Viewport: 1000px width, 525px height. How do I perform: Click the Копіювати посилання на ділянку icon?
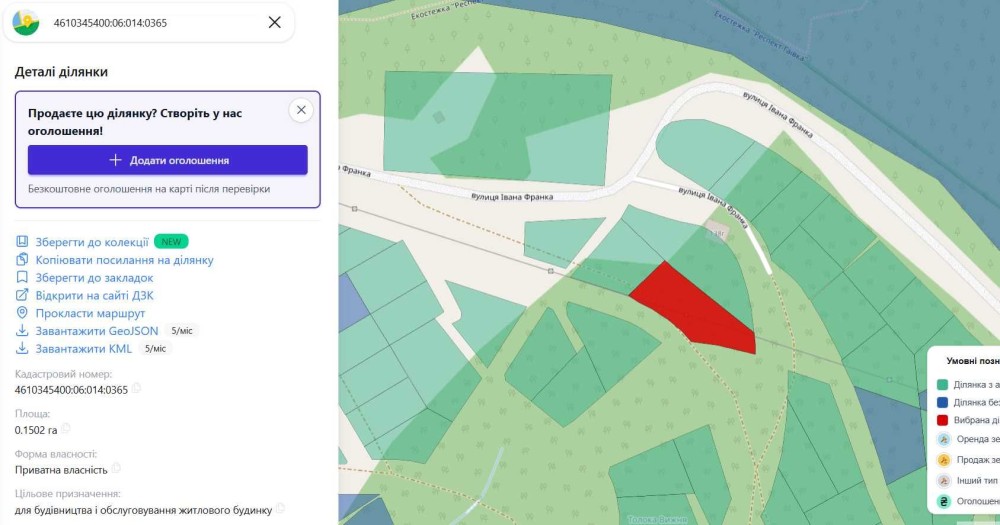pos(22,260)
